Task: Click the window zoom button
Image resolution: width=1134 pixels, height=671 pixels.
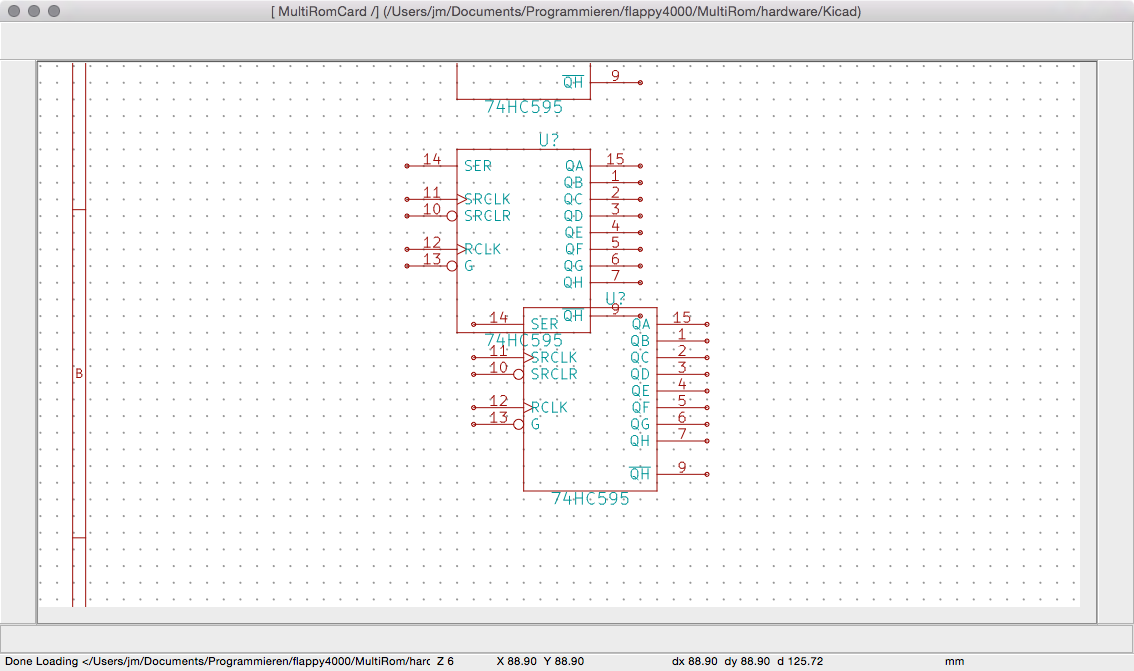Action: point(54,11)
